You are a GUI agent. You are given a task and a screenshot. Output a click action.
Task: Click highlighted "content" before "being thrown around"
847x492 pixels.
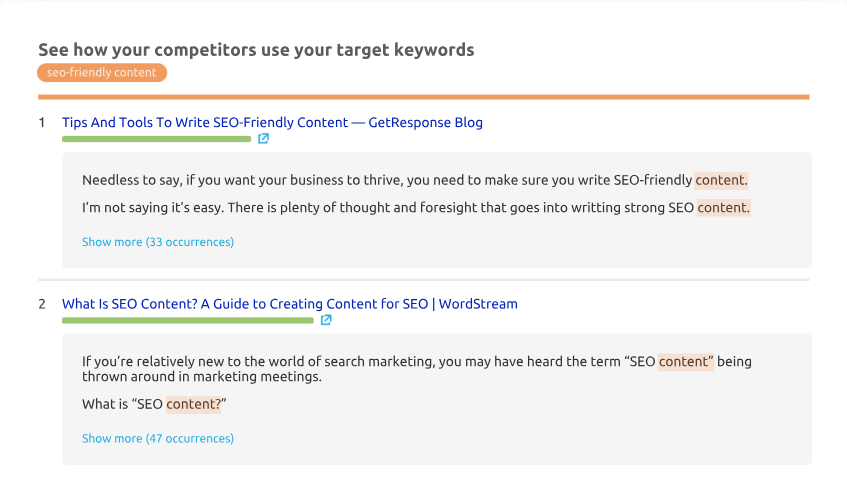click(x=685, y=362)
